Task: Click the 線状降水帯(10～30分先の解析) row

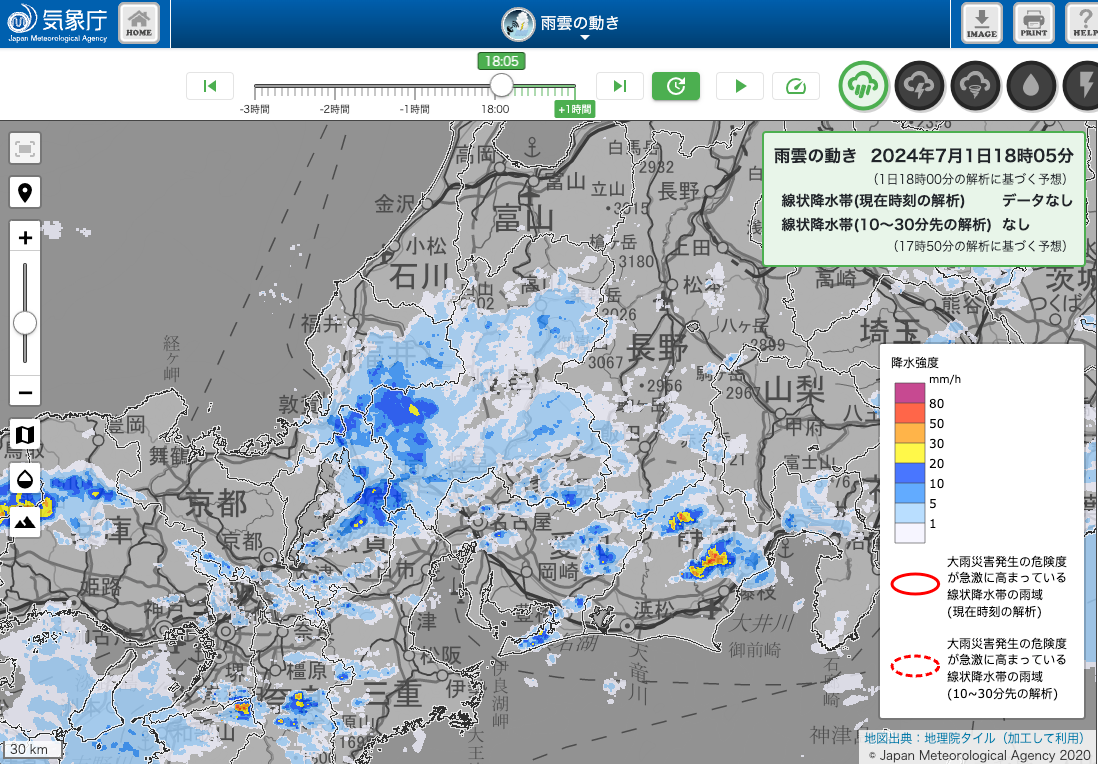Action: pos(905,224)
